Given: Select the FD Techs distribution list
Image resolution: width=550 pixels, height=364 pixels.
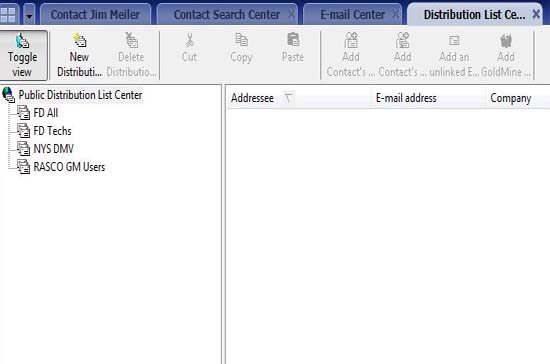Looking at the screenshot, I should pyautogui.click(x=52, y=131).
